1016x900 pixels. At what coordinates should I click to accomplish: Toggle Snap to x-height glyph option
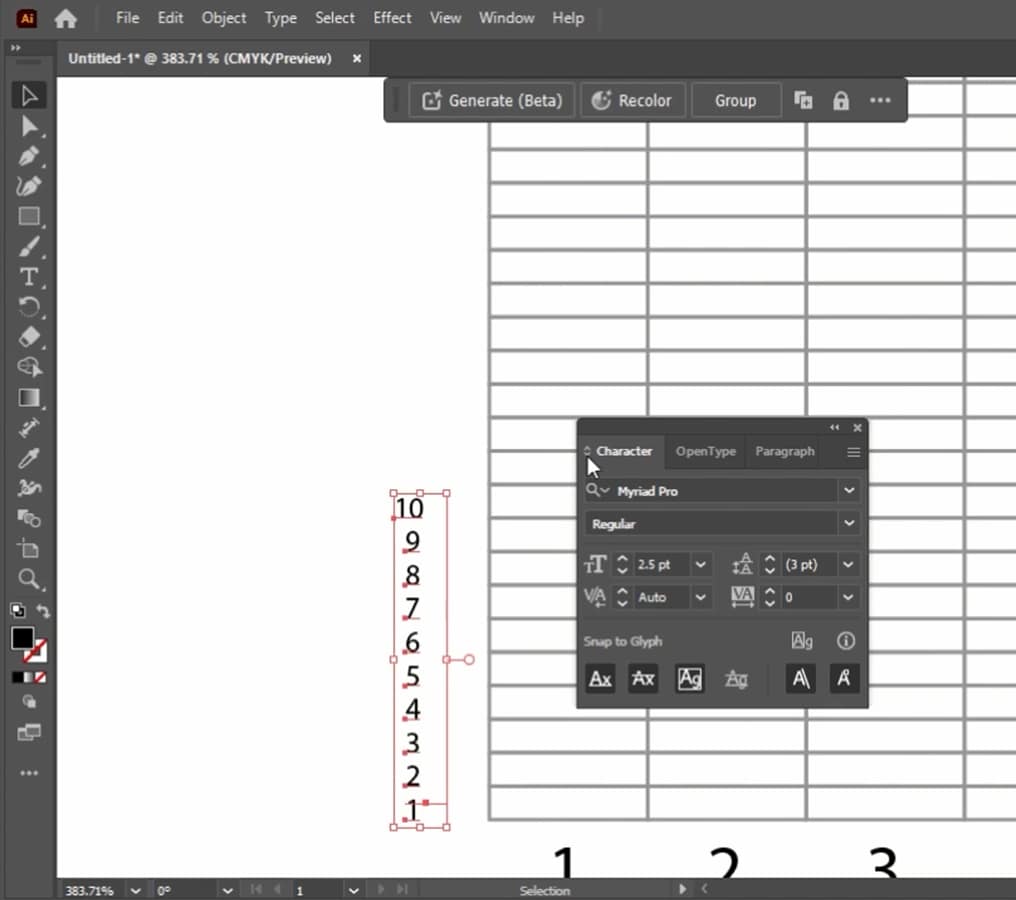[x=643, y=679]
